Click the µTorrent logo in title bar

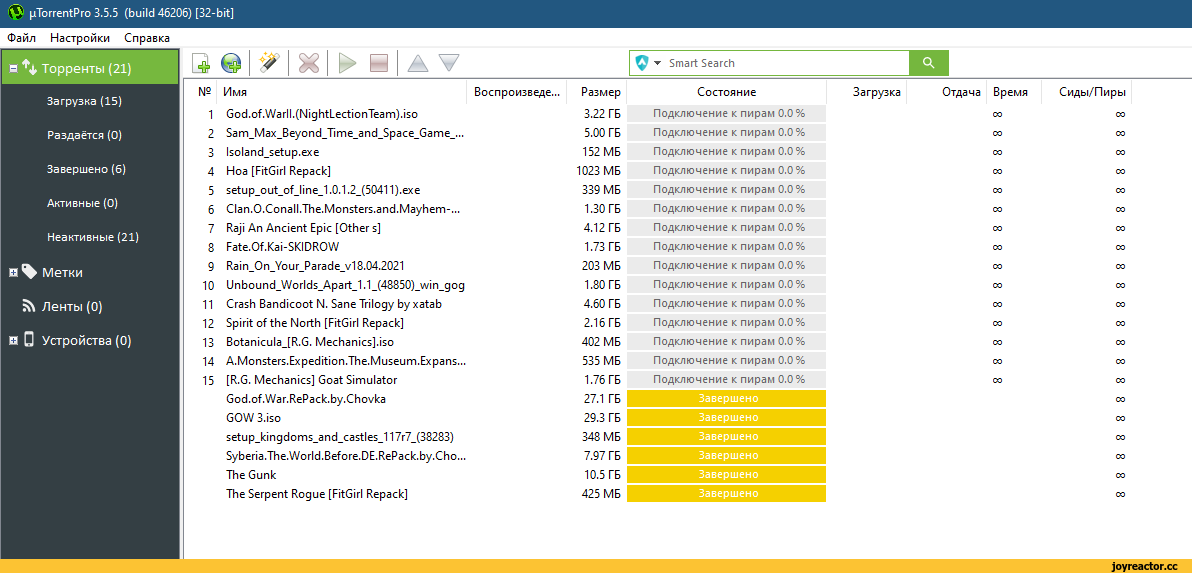[x=15, y=13]
